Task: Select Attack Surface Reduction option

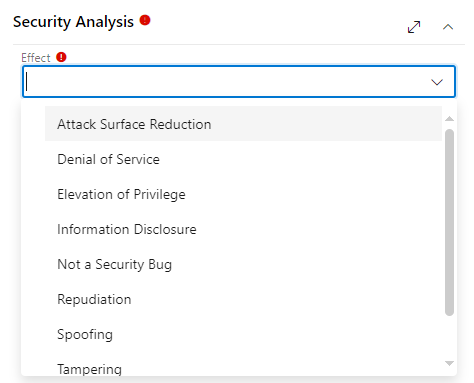Action: tap(243, 124)
